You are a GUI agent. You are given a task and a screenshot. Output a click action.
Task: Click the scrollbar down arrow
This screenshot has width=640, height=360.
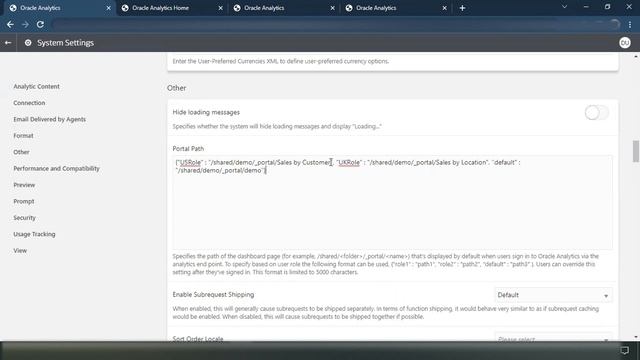click(x=636, y=337)
